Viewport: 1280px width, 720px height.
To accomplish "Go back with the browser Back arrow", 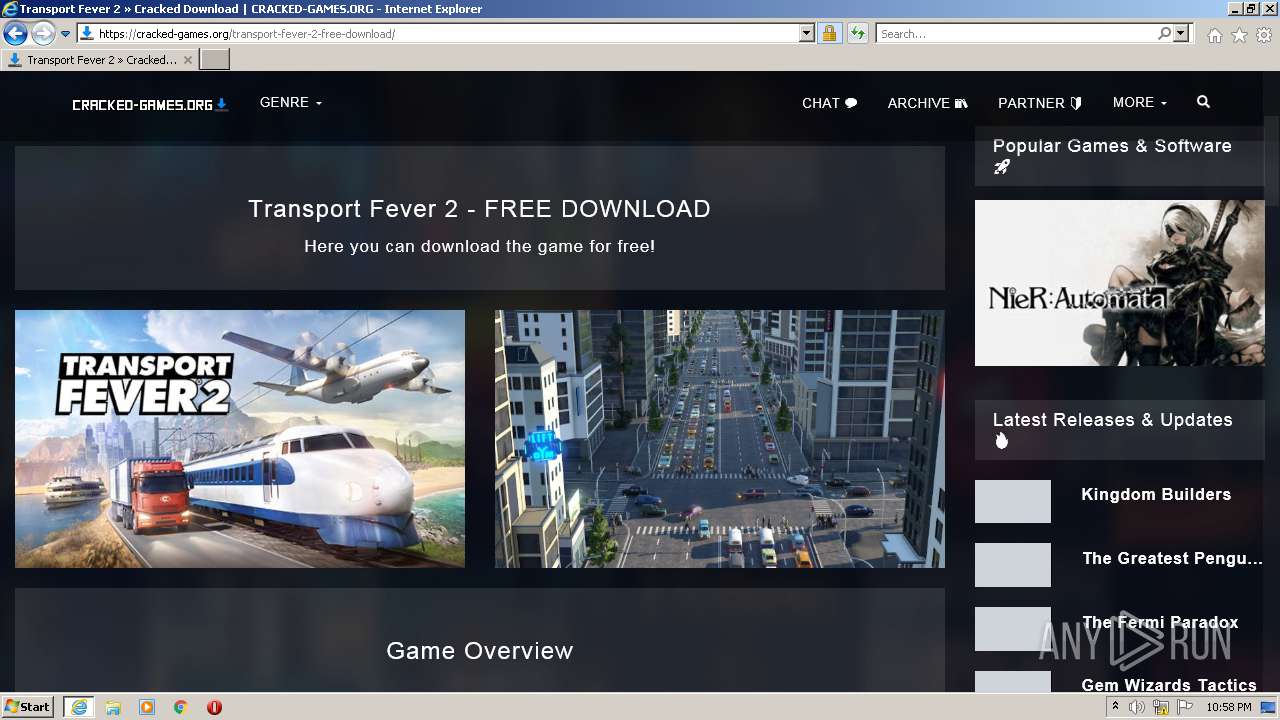I will click(x=15, y=34).
